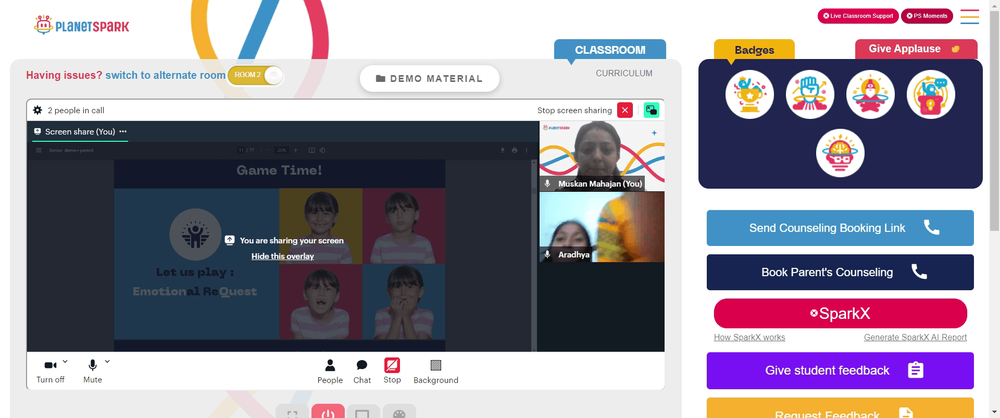
Task: Click Give student feedback button
Action: pyautogui.click(x=840, y=370)
